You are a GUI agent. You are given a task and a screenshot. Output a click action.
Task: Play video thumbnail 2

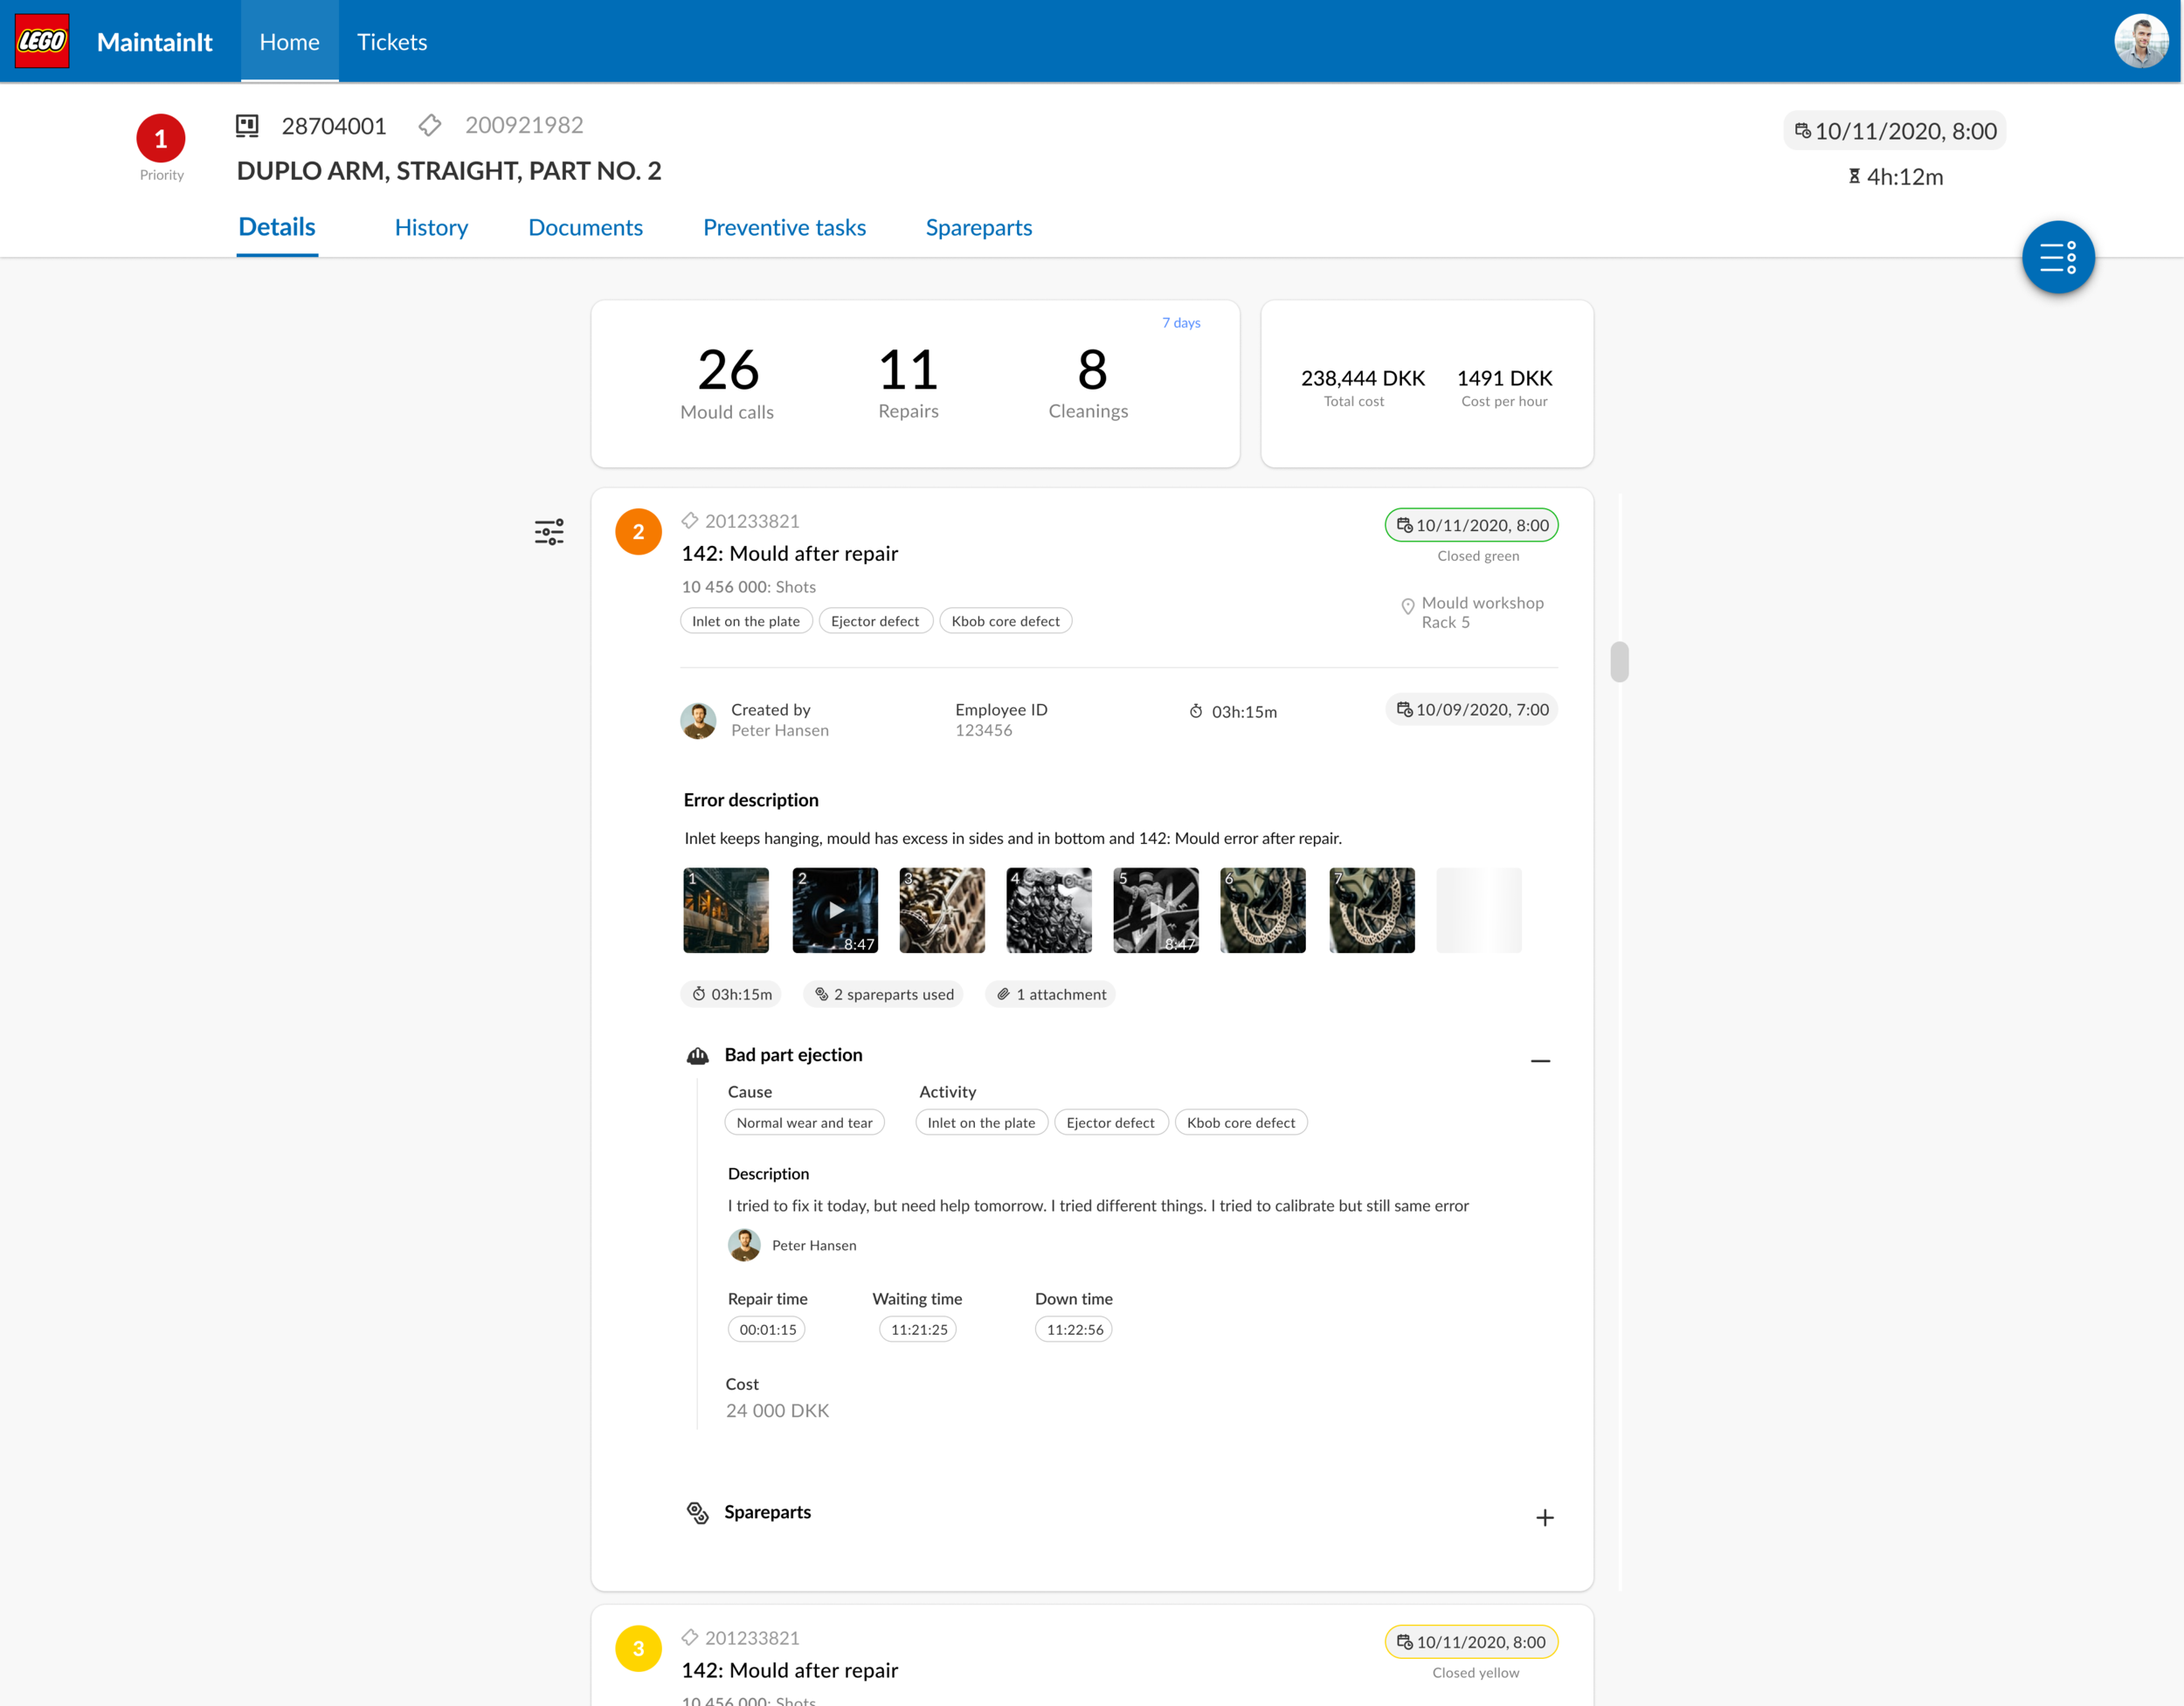(x=835, y=910)
